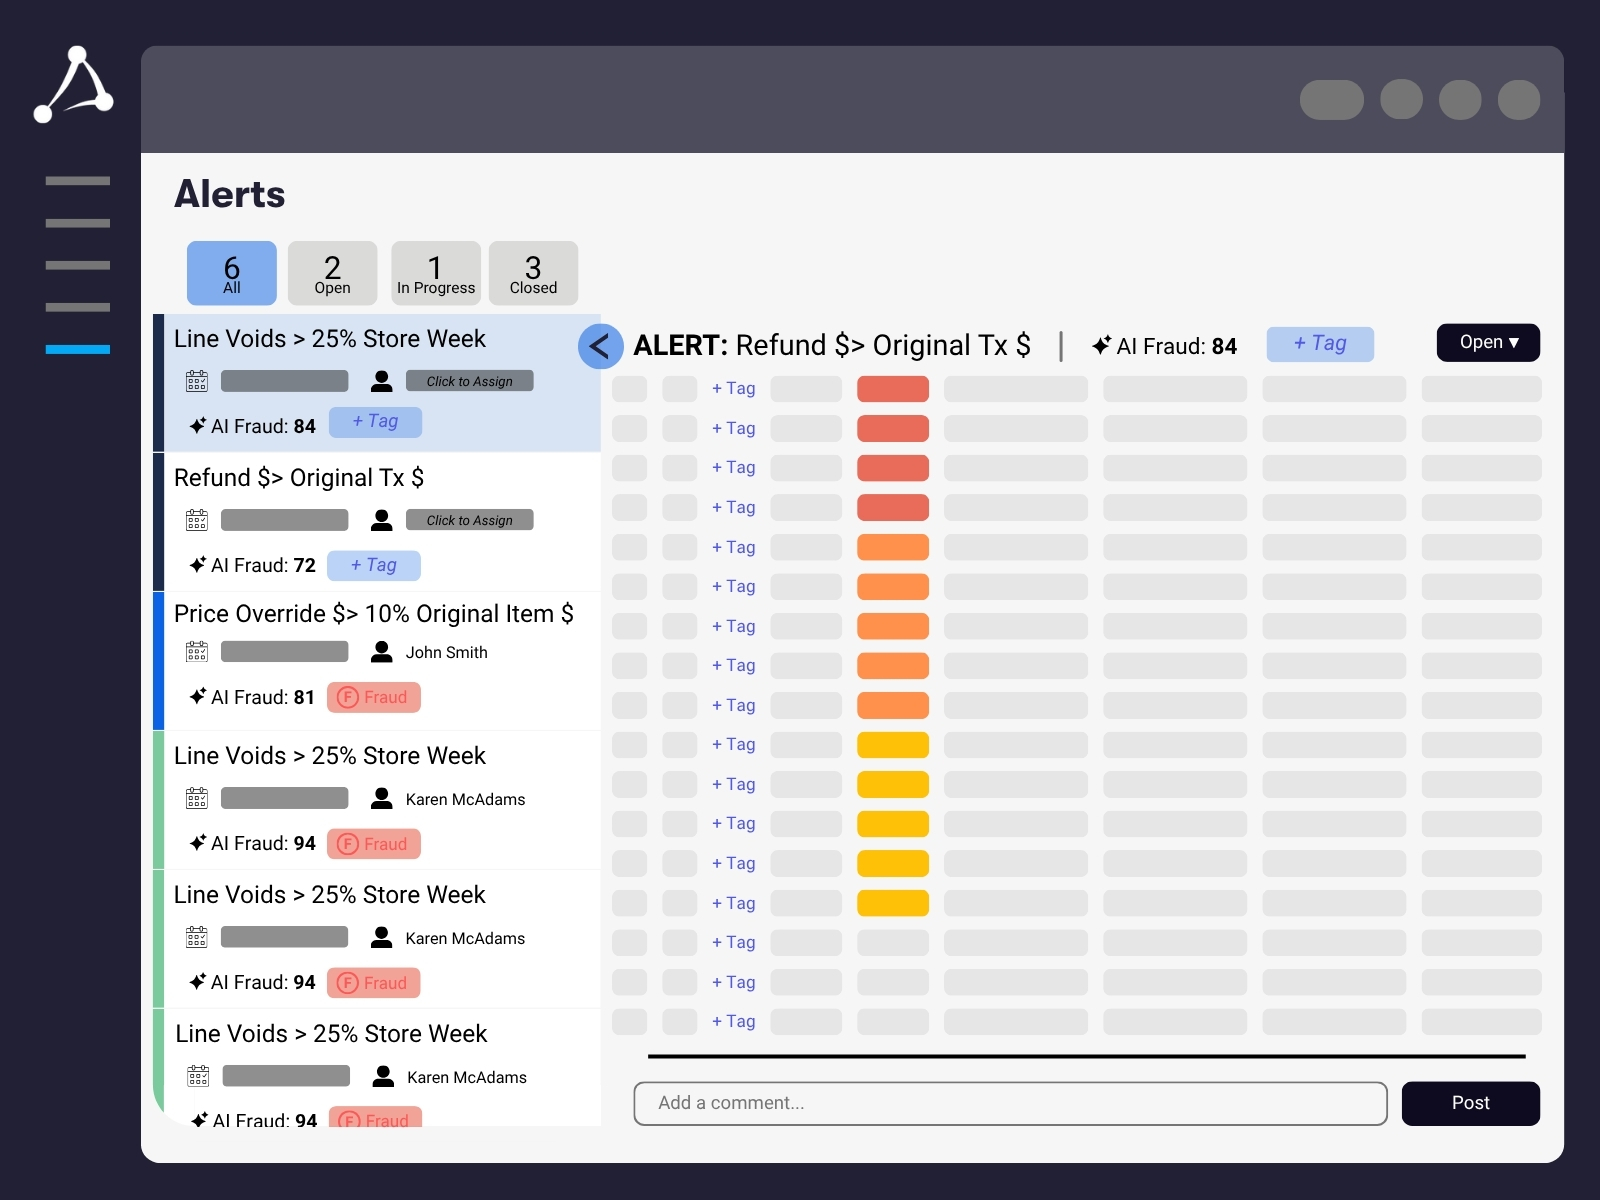Focus the Add a comment field
Image resolution: width=1600 pixels, height=1200 pixels.
coord(1010,1103)
